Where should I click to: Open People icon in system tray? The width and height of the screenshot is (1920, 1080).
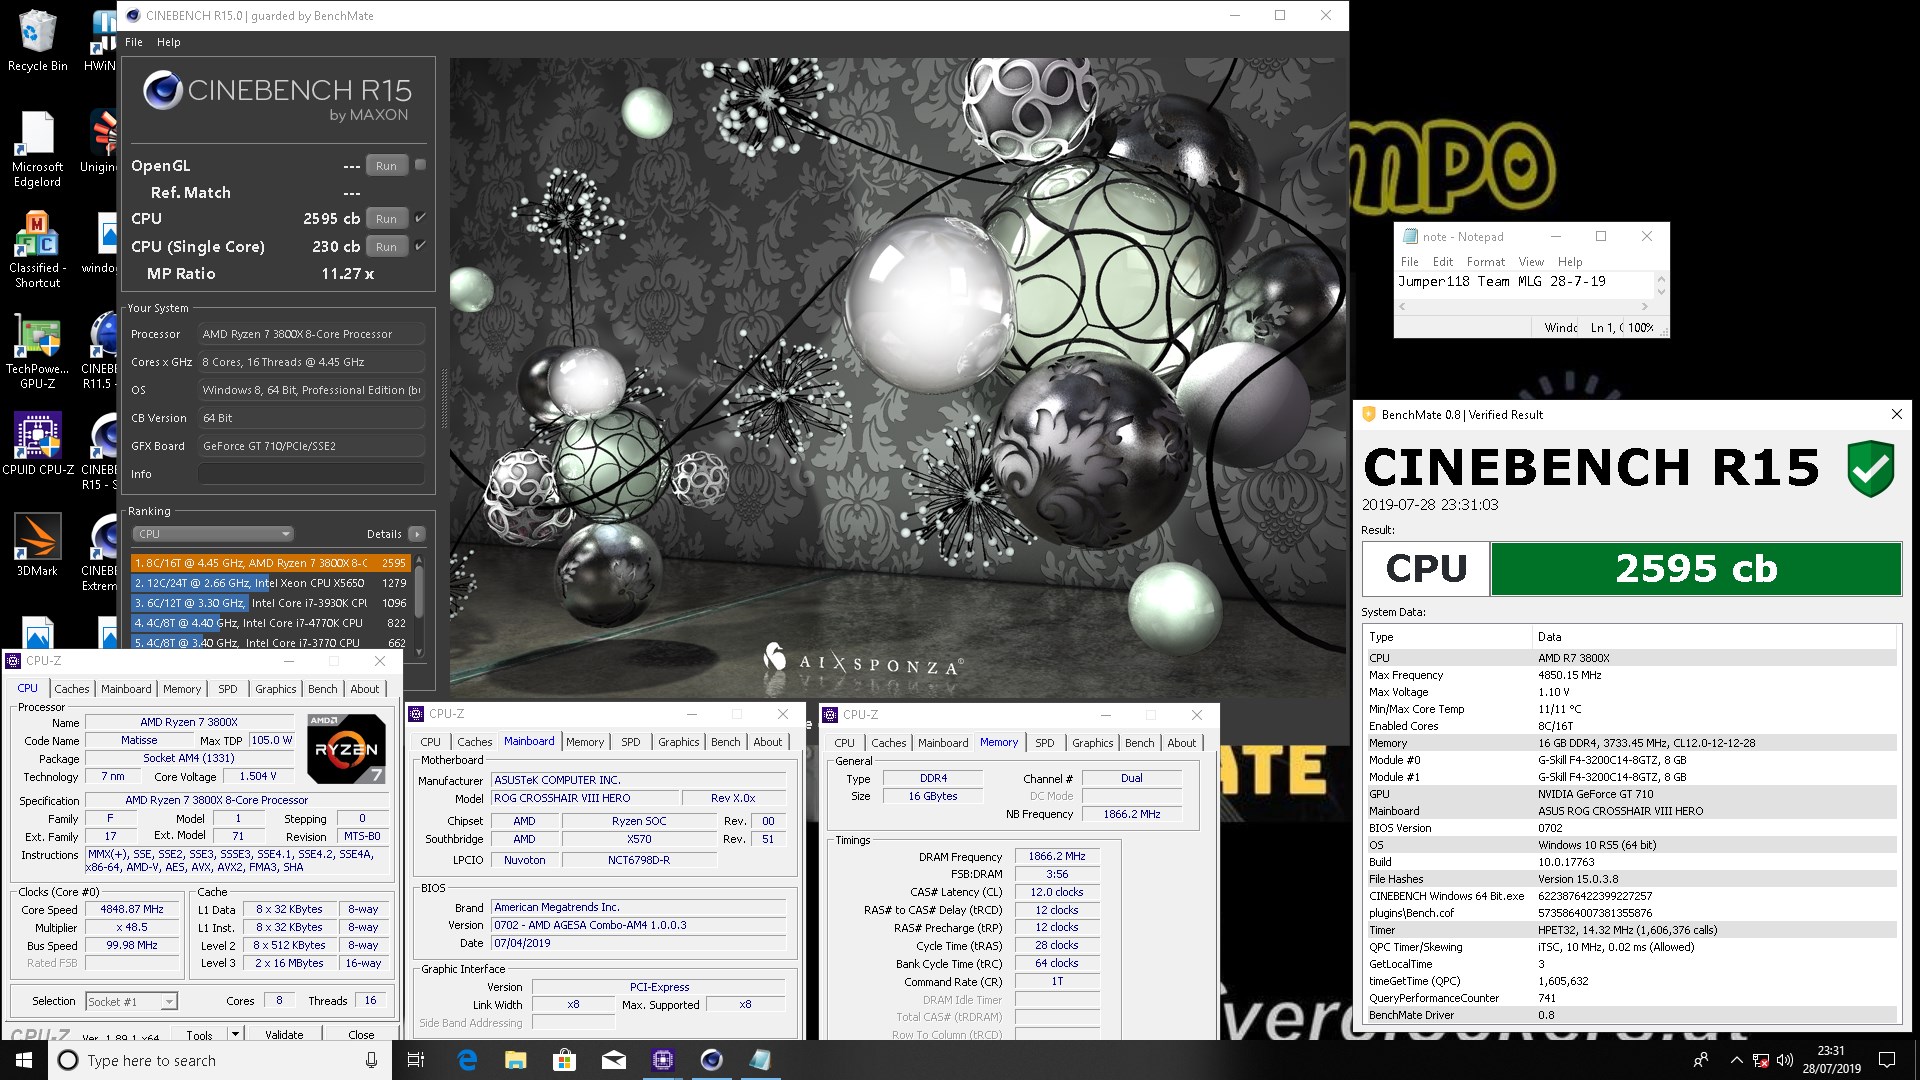point(1701,1060)
